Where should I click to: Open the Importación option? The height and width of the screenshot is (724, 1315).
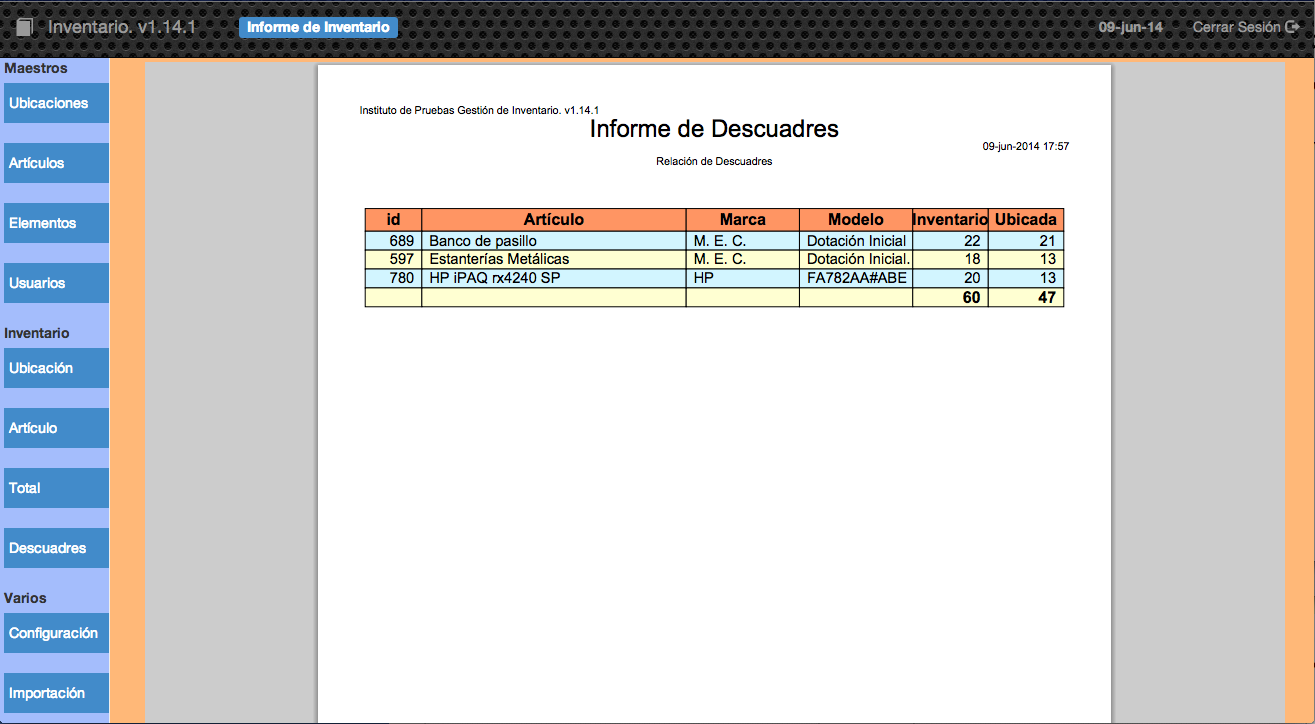click(x=56, y=693)
